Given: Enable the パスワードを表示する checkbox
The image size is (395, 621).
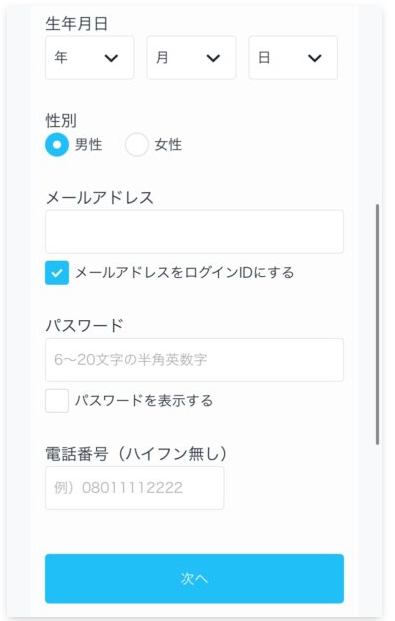Looking at the screenshot, I should coord(57,400).
